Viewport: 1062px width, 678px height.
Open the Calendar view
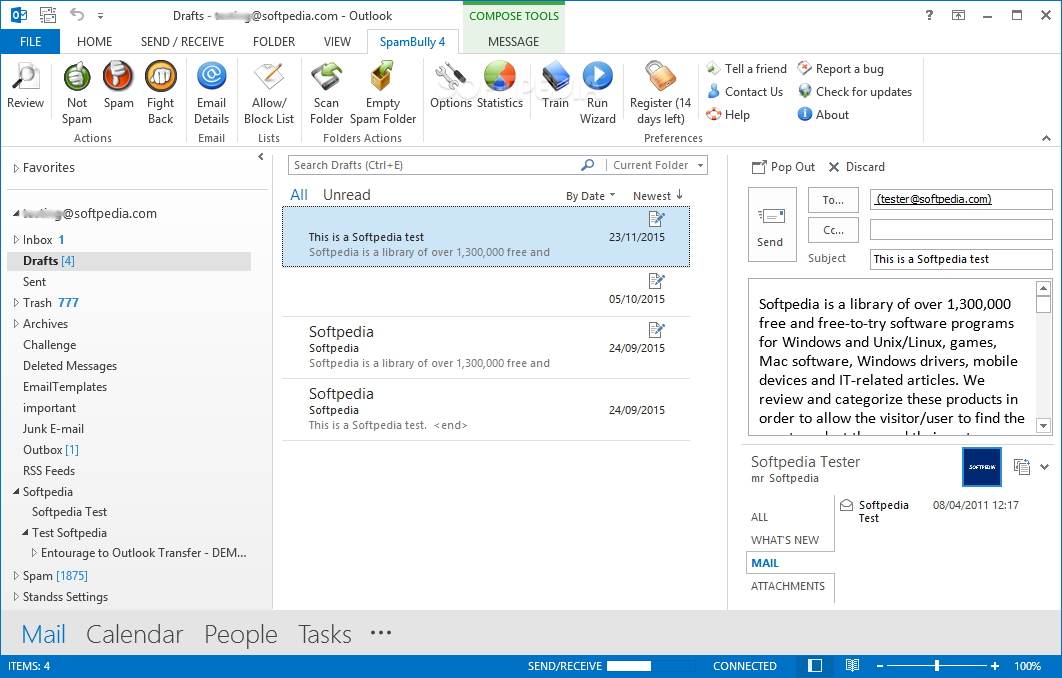point(135,634)
